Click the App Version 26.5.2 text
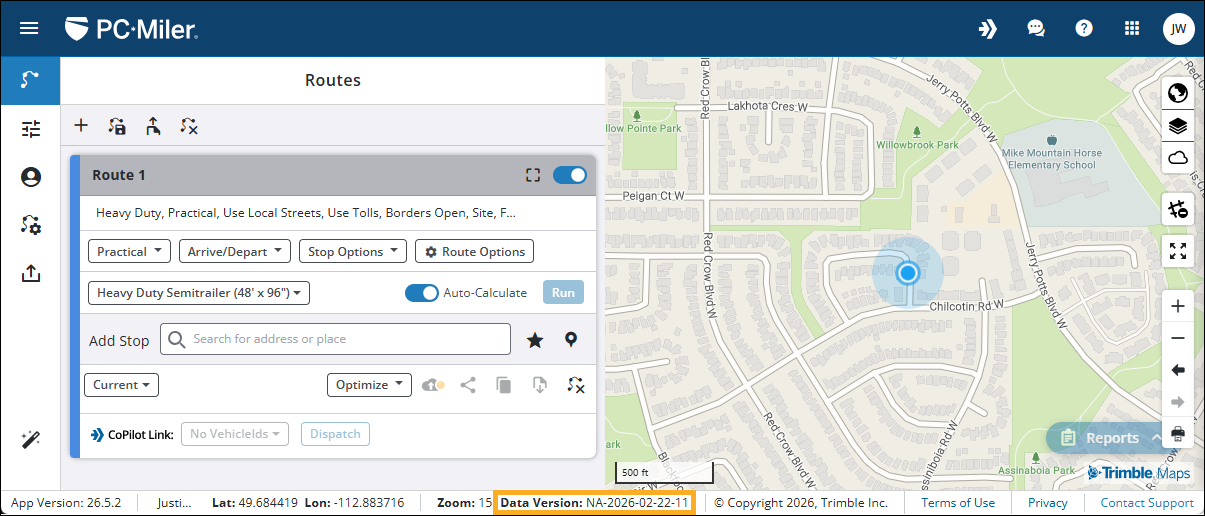 pyautogui.click(x=66, y=503)
